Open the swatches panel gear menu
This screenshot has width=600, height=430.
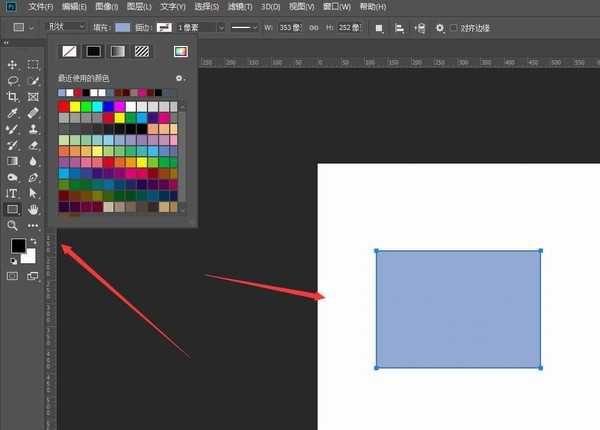(180, 77)
